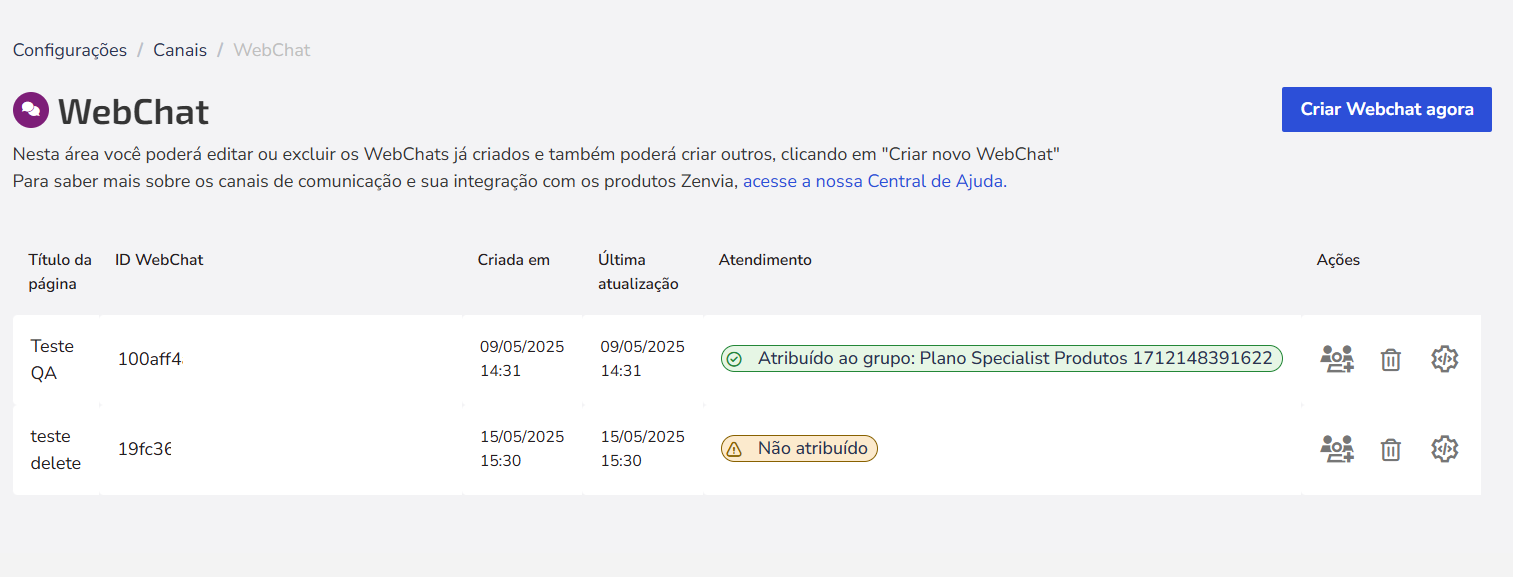Viewport: 1513px width, 577px height.
Task: Click the purple WebChat logo icon
Action: [x=31, y=110]
